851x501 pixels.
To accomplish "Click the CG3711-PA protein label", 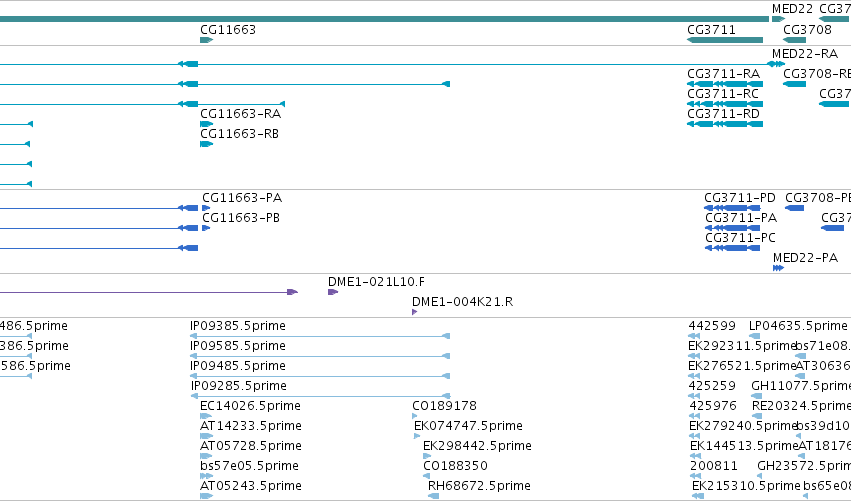I will coord(741,218).
